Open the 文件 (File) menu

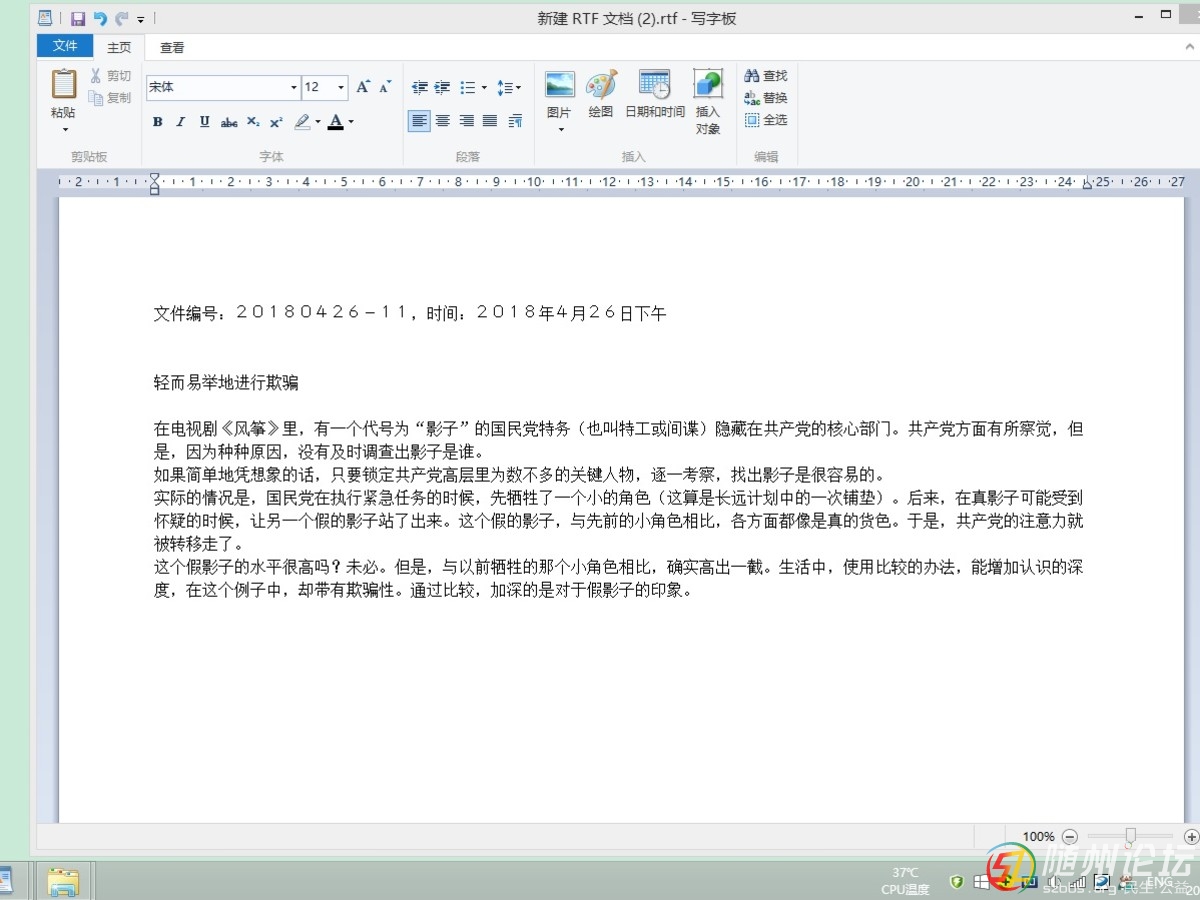pos(65,46)
